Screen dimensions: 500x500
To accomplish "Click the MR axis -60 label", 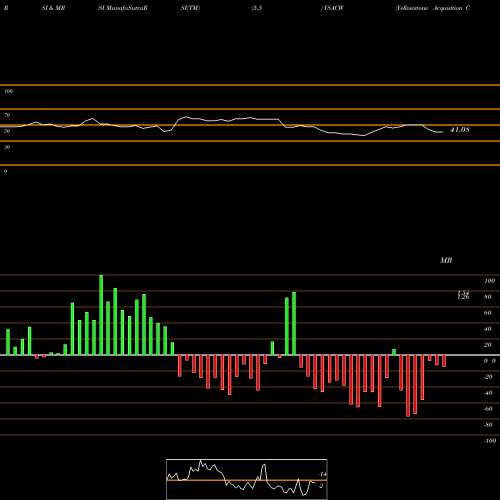I will (488, 409).
